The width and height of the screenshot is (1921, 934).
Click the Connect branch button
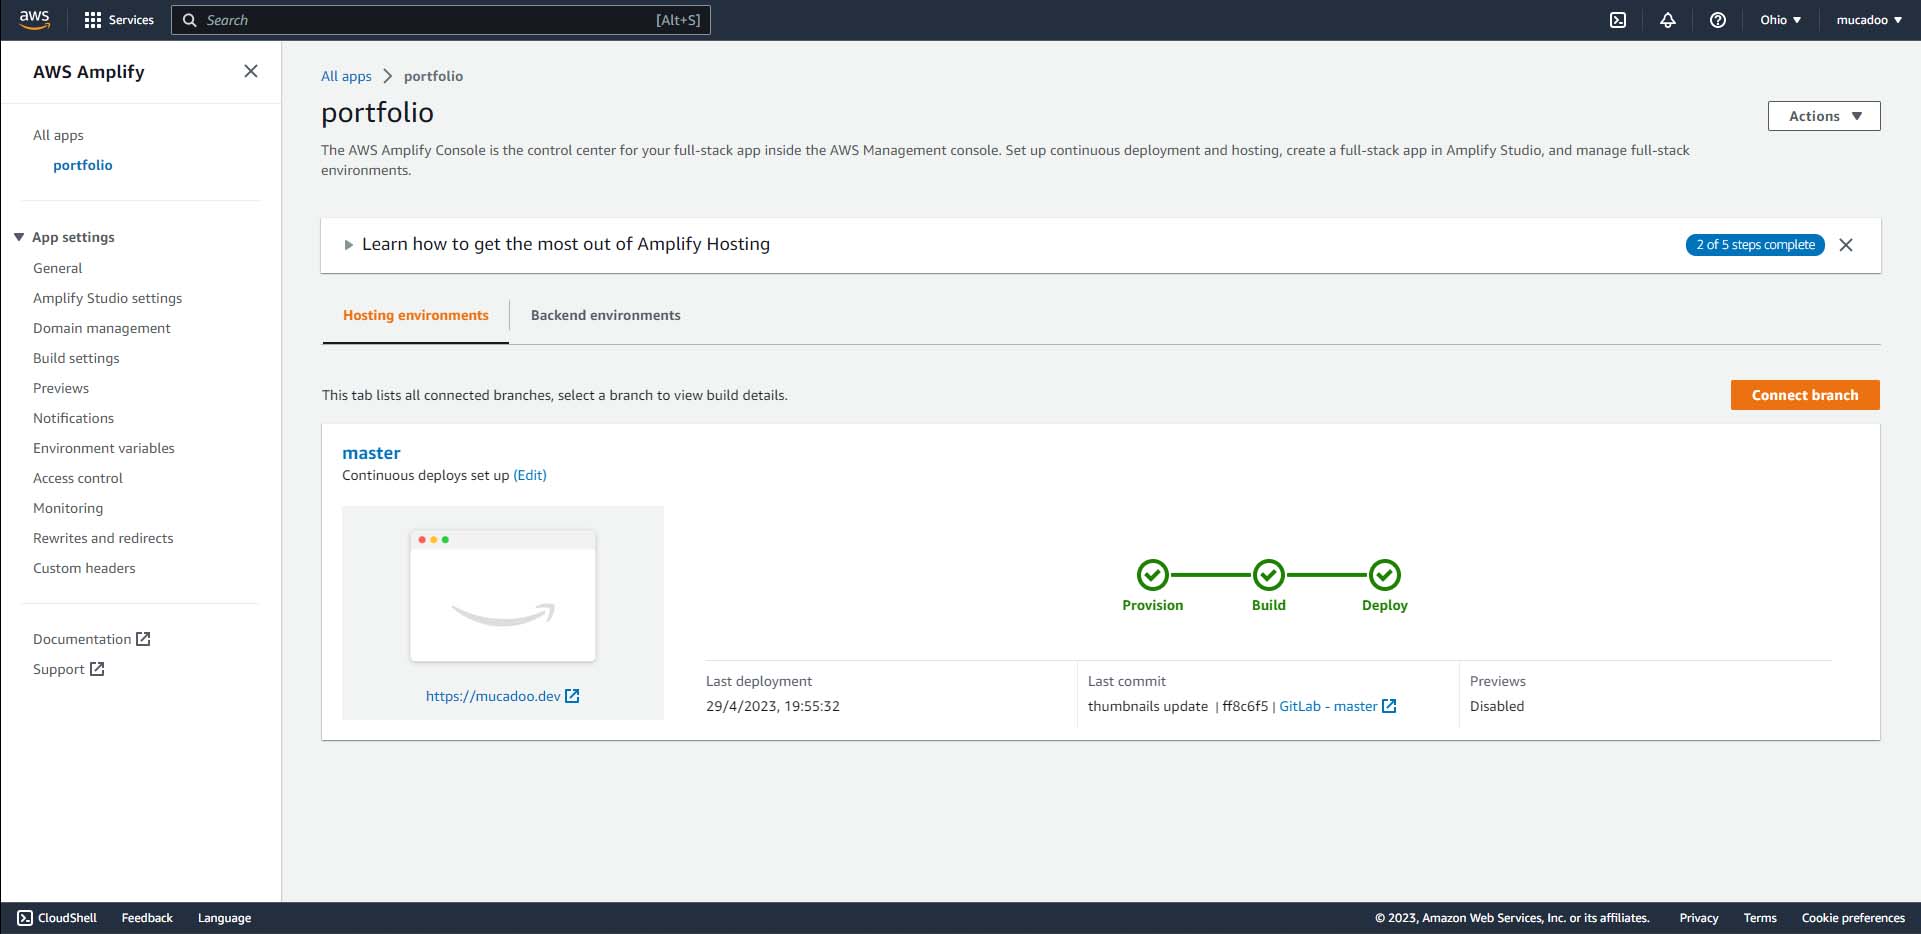(x=1805, y=395)
